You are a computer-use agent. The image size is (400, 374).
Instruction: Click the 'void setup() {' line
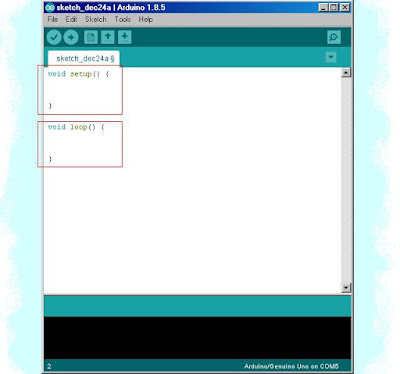coord(79,74)
